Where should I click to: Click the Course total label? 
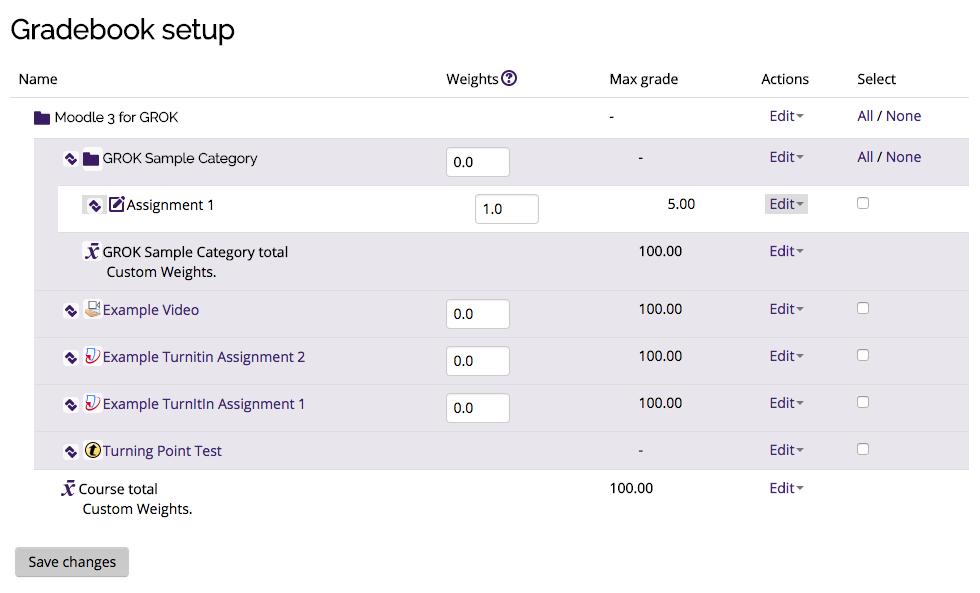coord(118,489)
